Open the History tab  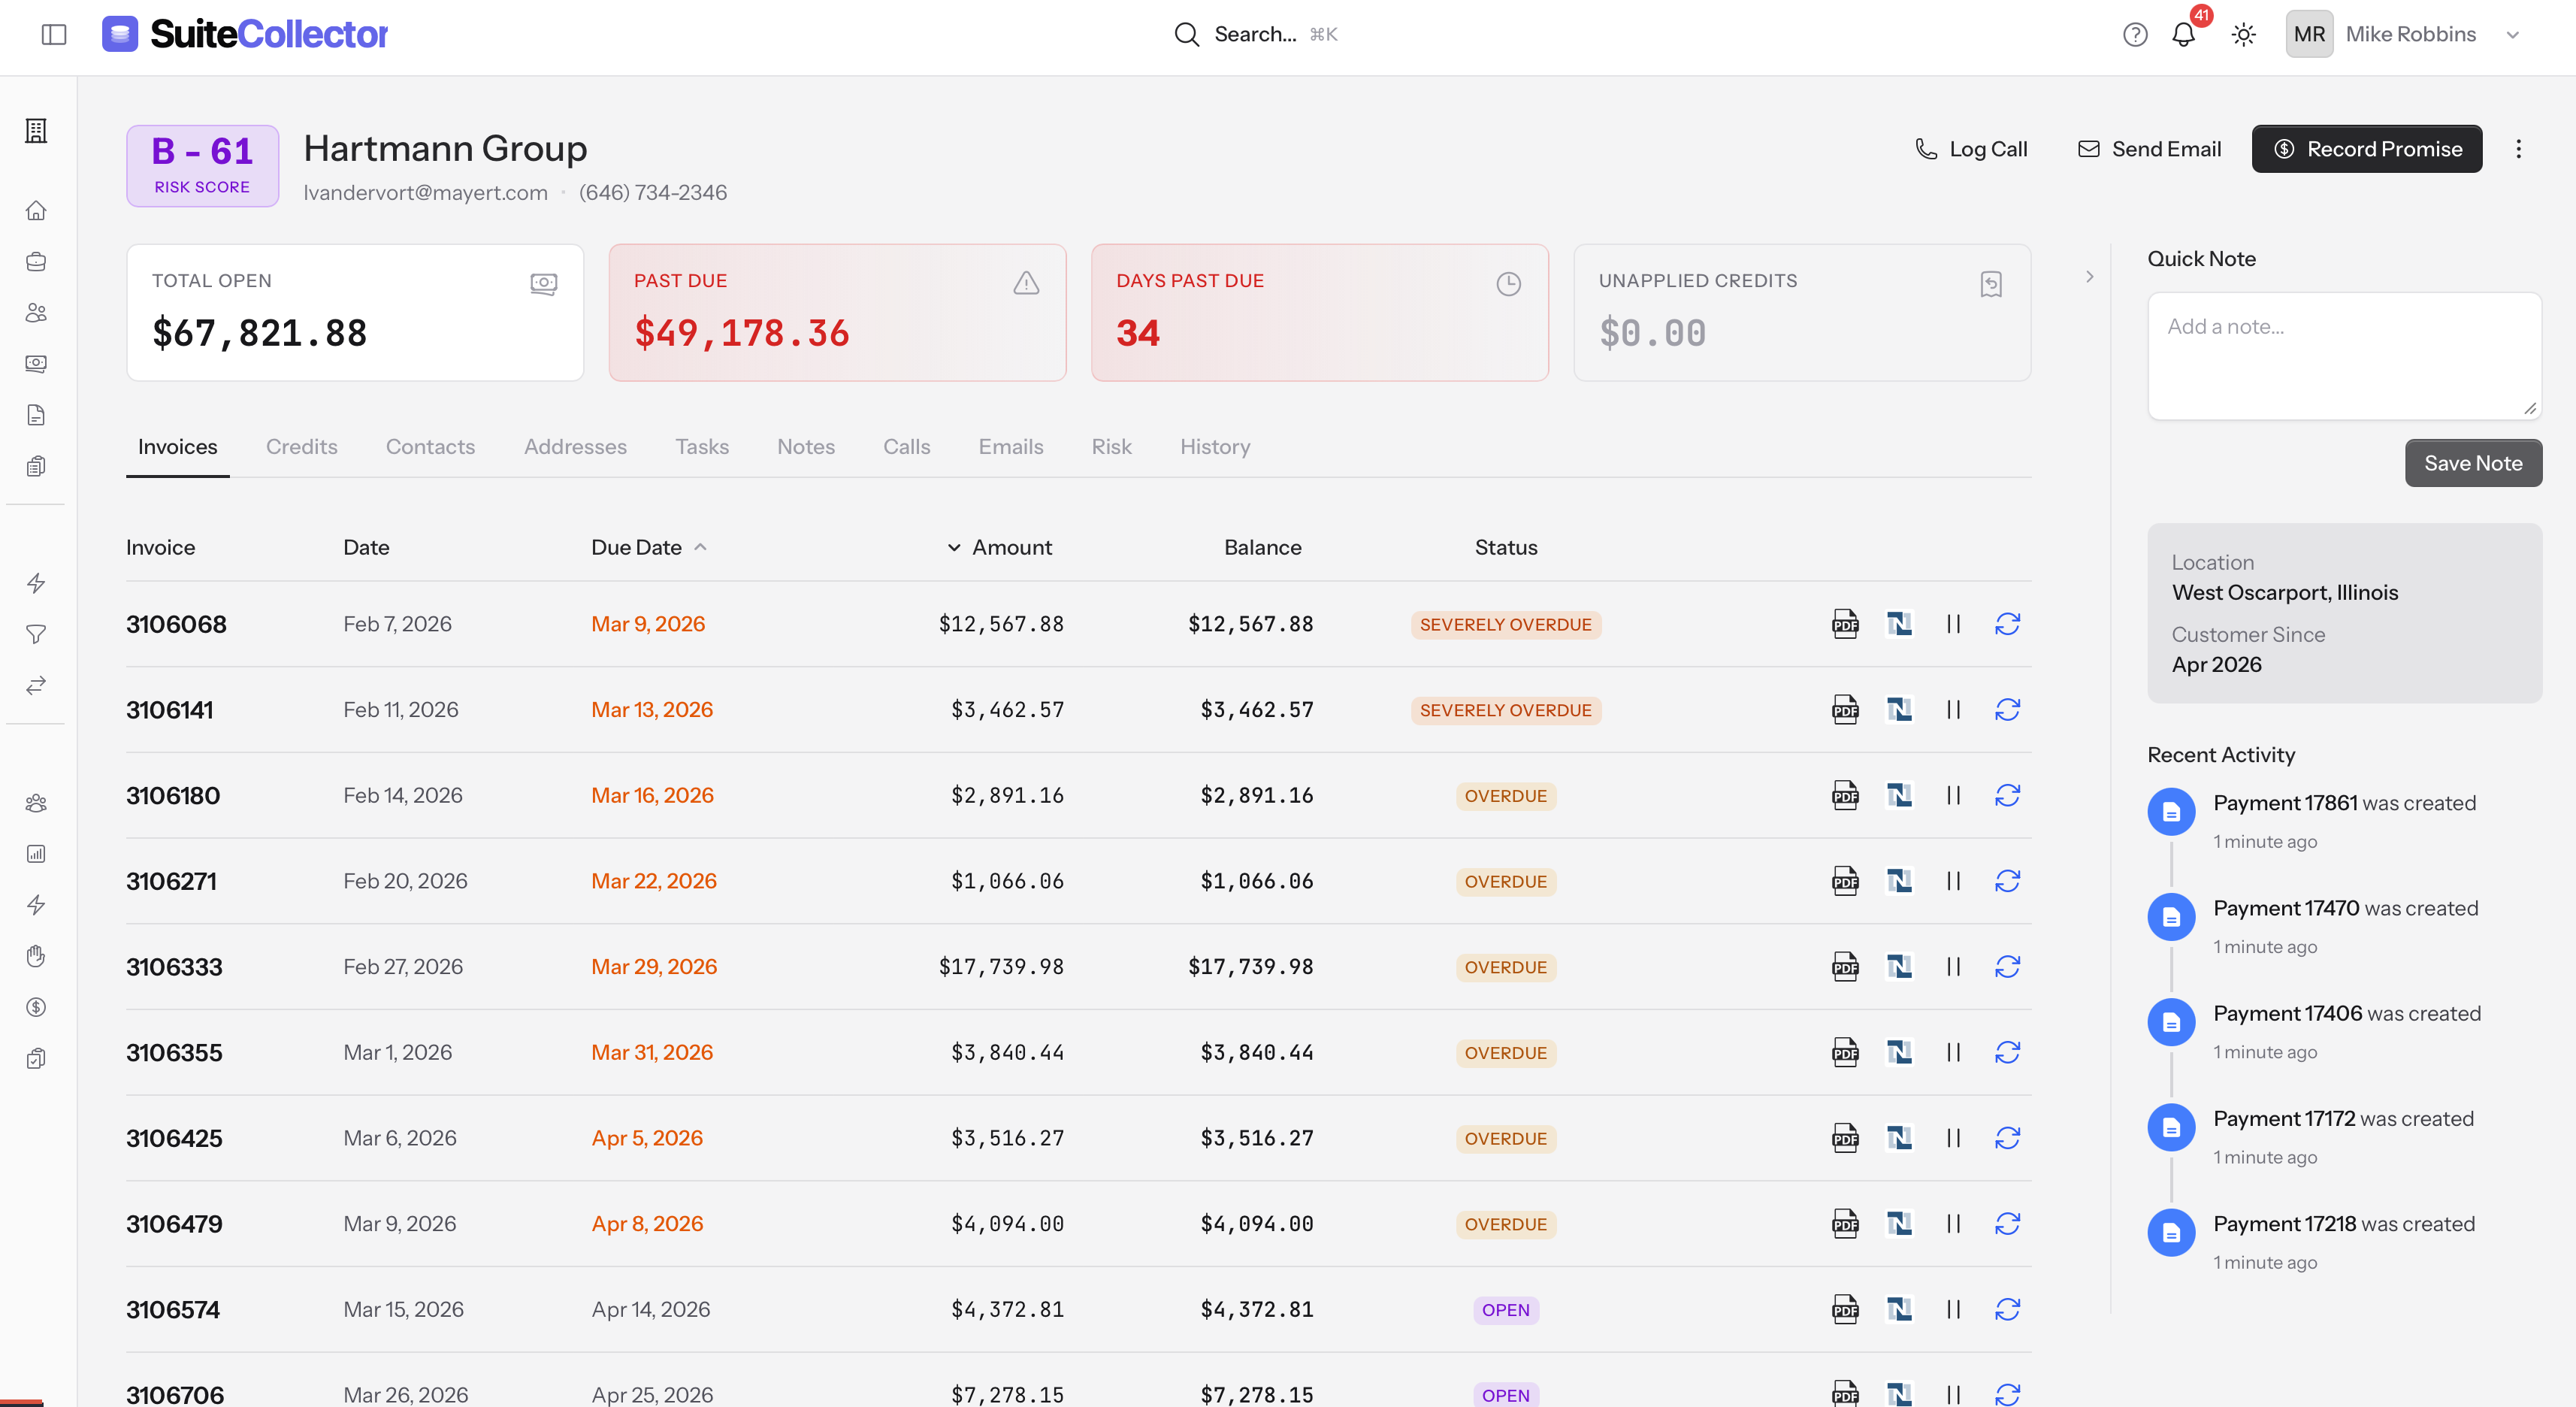1214,447
